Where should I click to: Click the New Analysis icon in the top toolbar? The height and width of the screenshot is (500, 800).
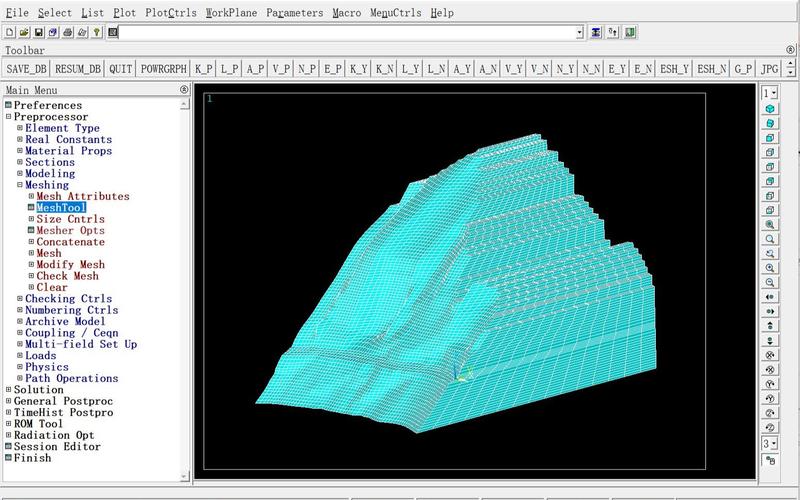point(9,32)
